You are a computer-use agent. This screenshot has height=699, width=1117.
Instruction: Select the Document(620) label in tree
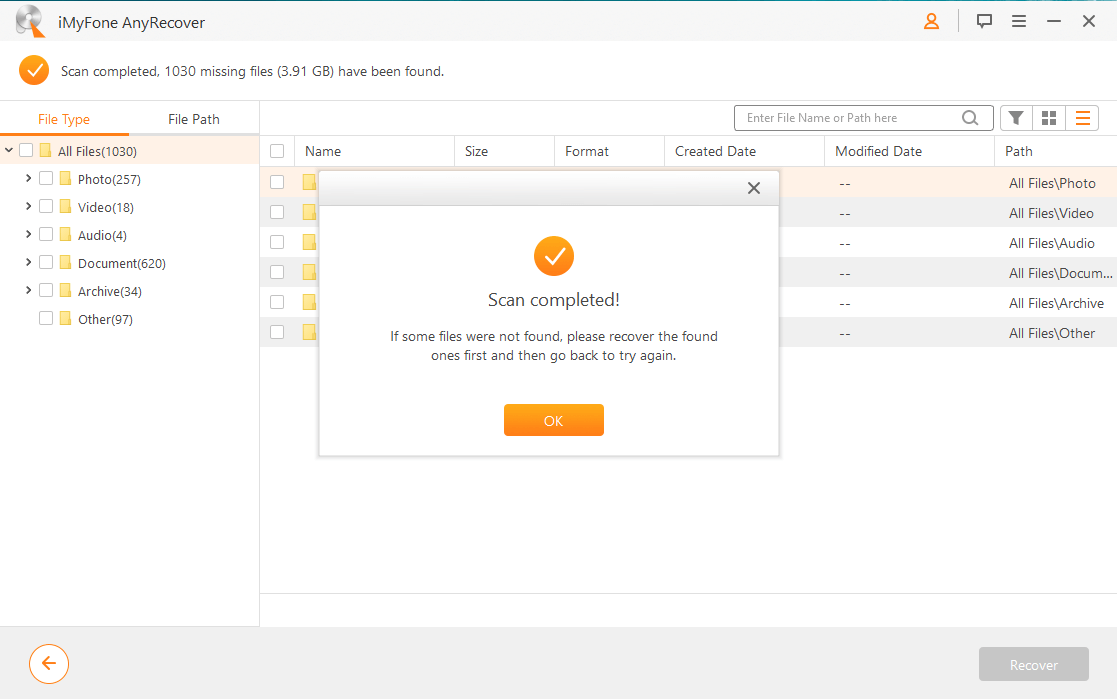122,263
